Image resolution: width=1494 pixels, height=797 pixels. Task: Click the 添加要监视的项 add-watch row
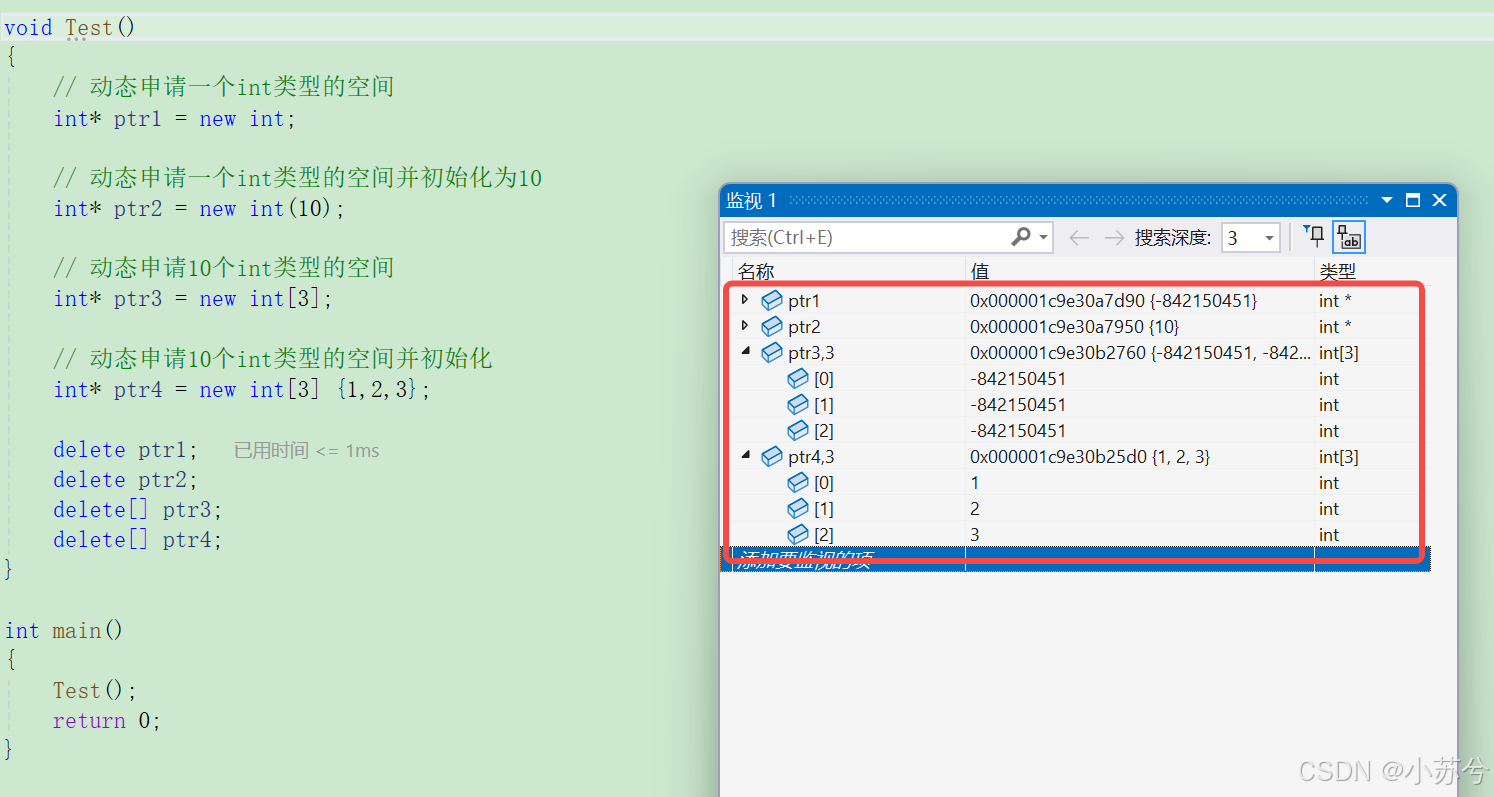pos(1075,559)
